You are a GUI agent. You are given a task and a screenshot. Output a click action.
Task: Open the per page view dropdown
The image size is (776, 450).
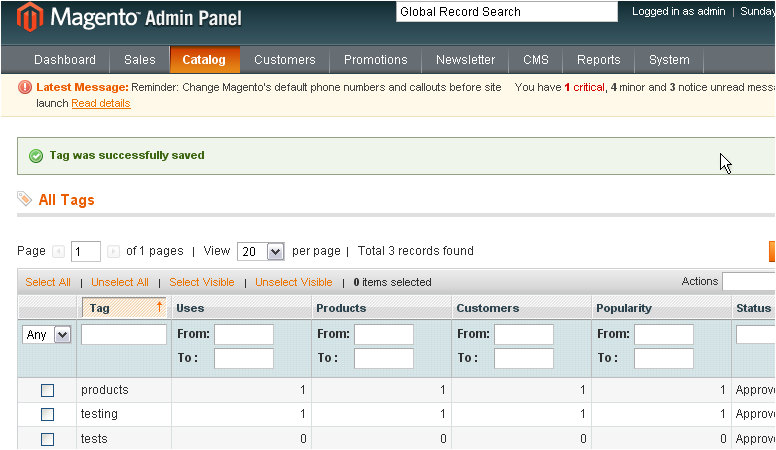[261, 251]
